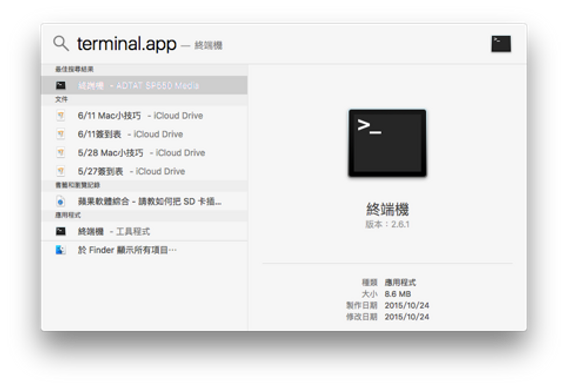The height and width of the screenshot is (388, 566).
Task: Select 終端機 under the applications section
Action: (x=144, y=231)
